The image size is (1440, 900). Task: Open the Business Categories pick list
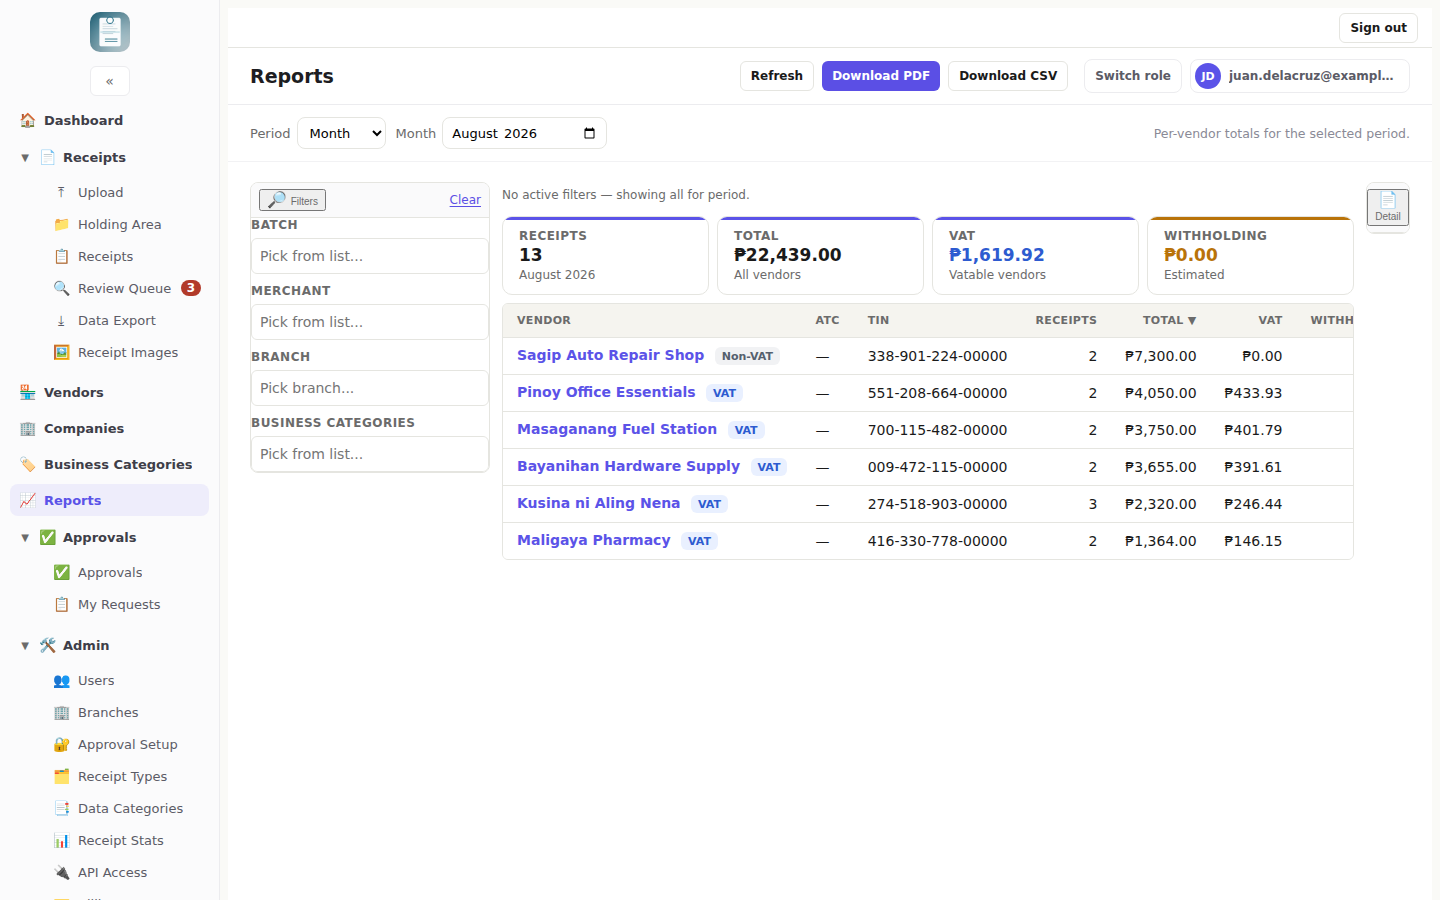[369, 454]
